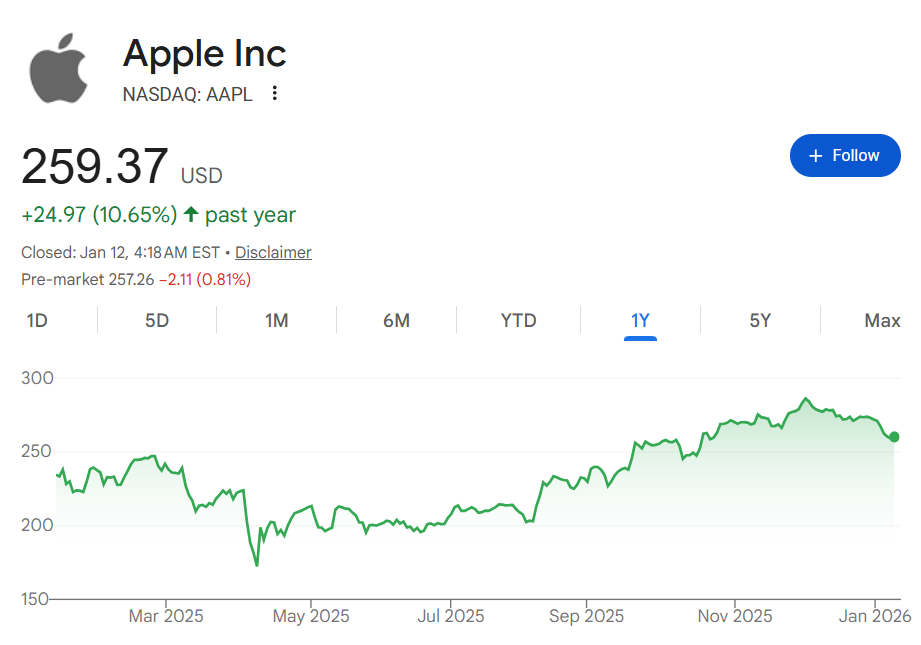Click the Apple logo icon
Screen dimensions: 921x645
pos(59,69)
